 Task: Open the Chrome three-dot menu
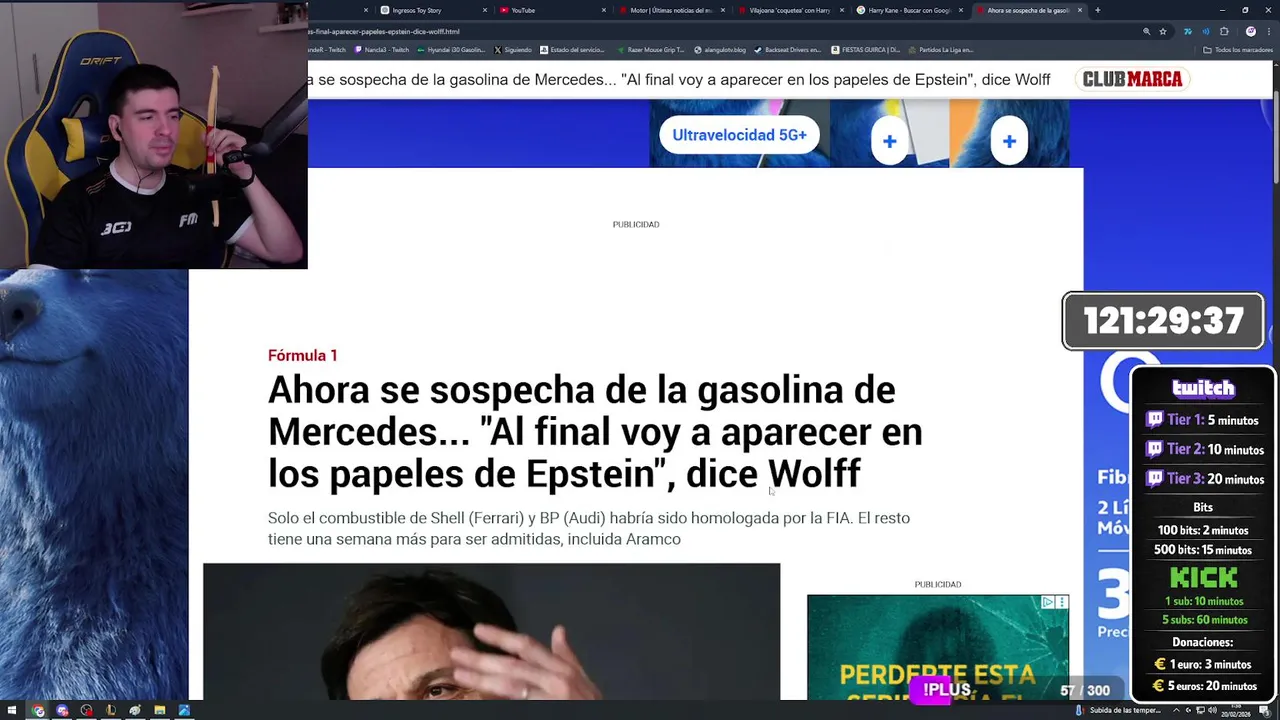click(1269, 31)
